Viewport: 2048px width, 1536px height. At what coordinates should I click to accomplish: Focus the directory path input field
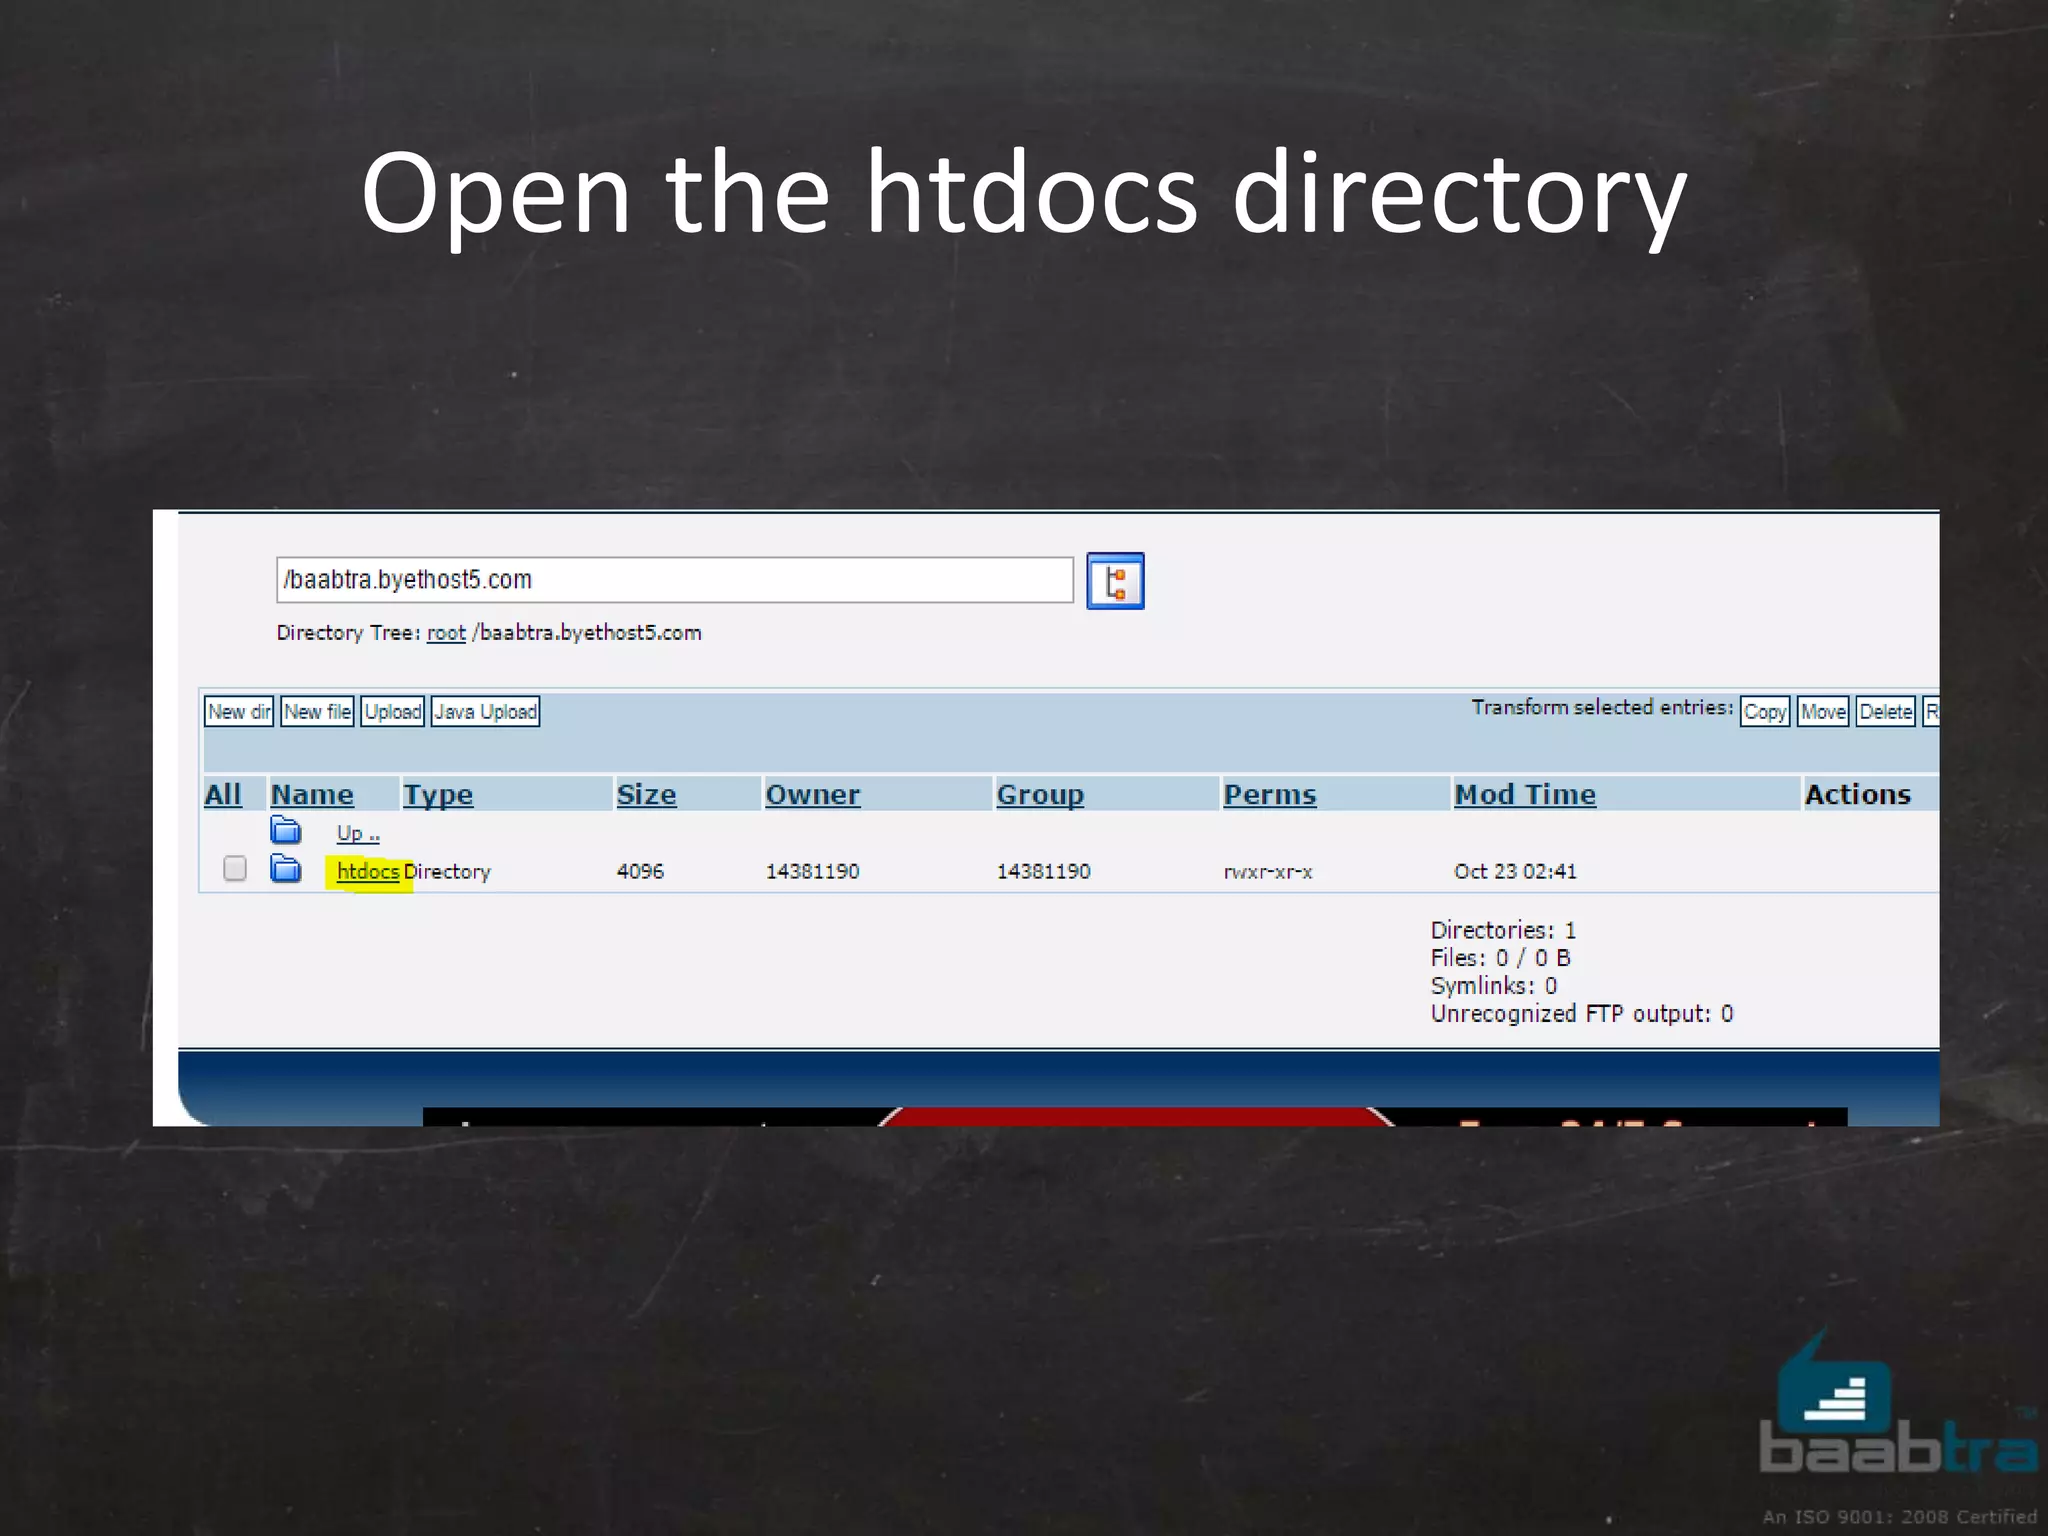click(675, 580)
